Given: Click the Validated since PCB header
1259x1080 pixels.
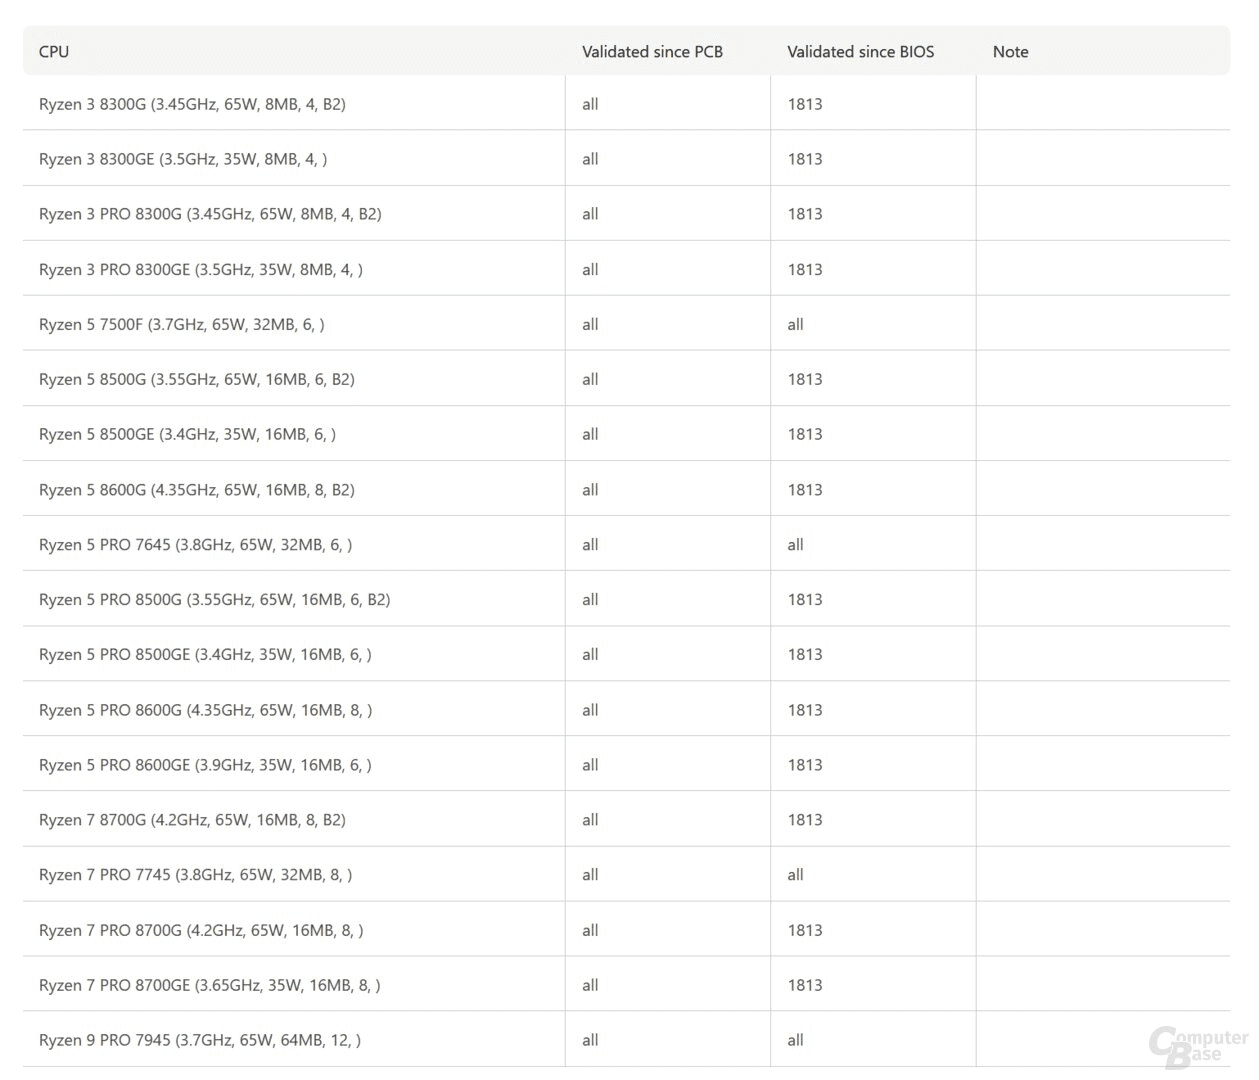Looking at the screenshot, I should pos(652,52).
